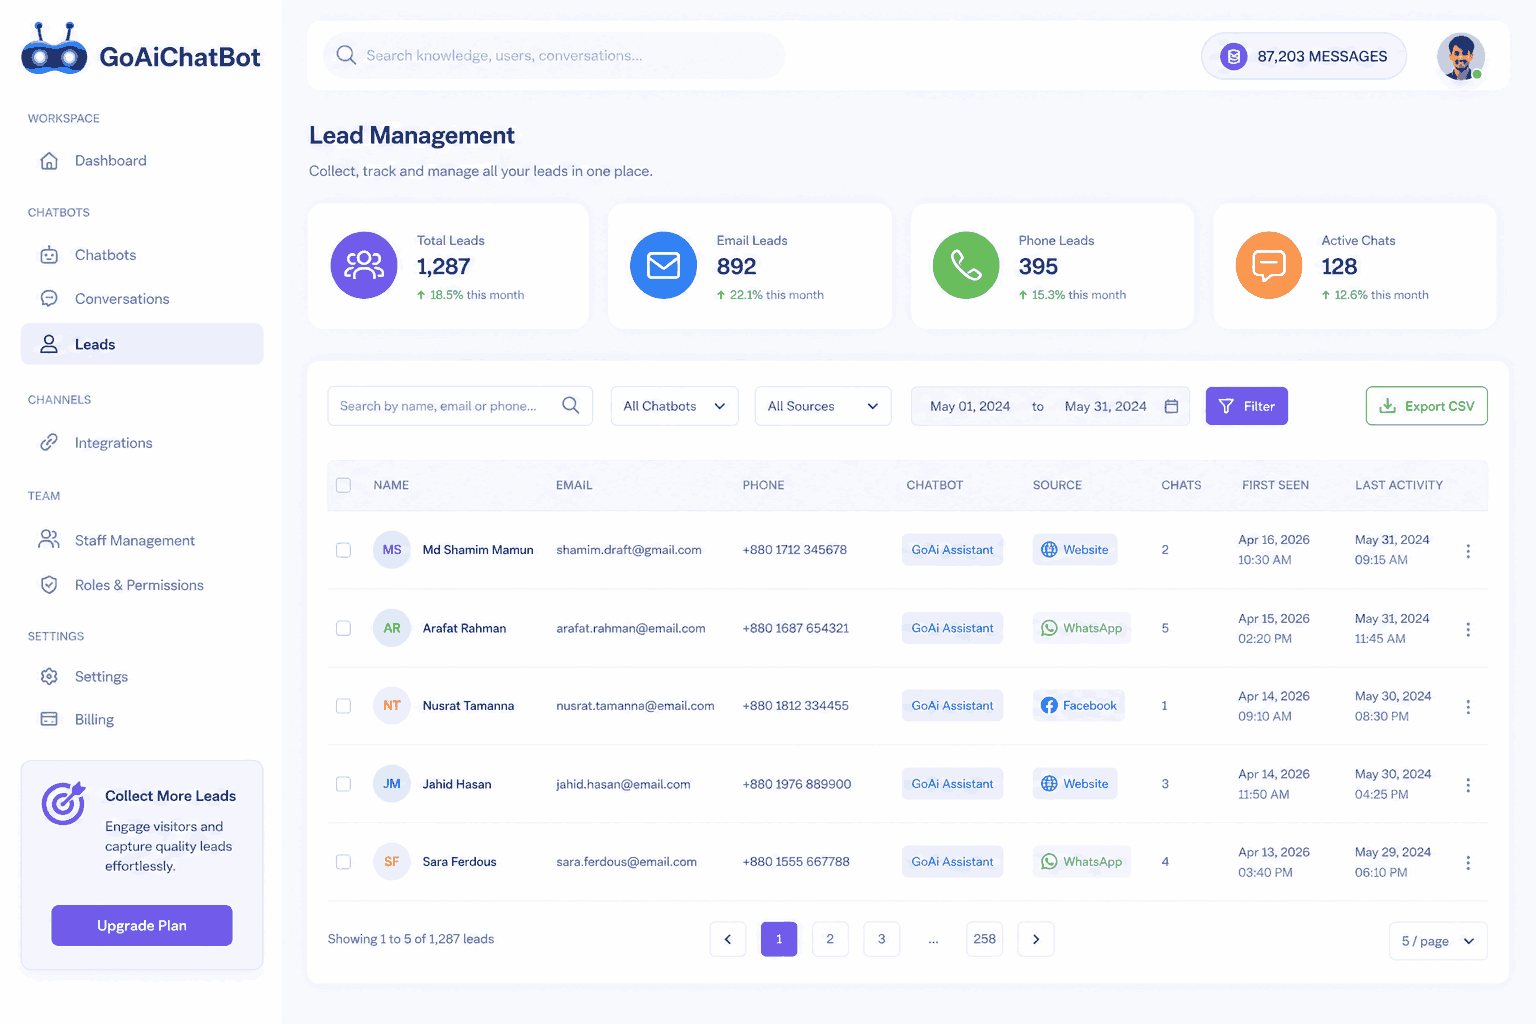Click the Export CSV button
This screenshot has width=1536, height=1024.
[1427, 406]
